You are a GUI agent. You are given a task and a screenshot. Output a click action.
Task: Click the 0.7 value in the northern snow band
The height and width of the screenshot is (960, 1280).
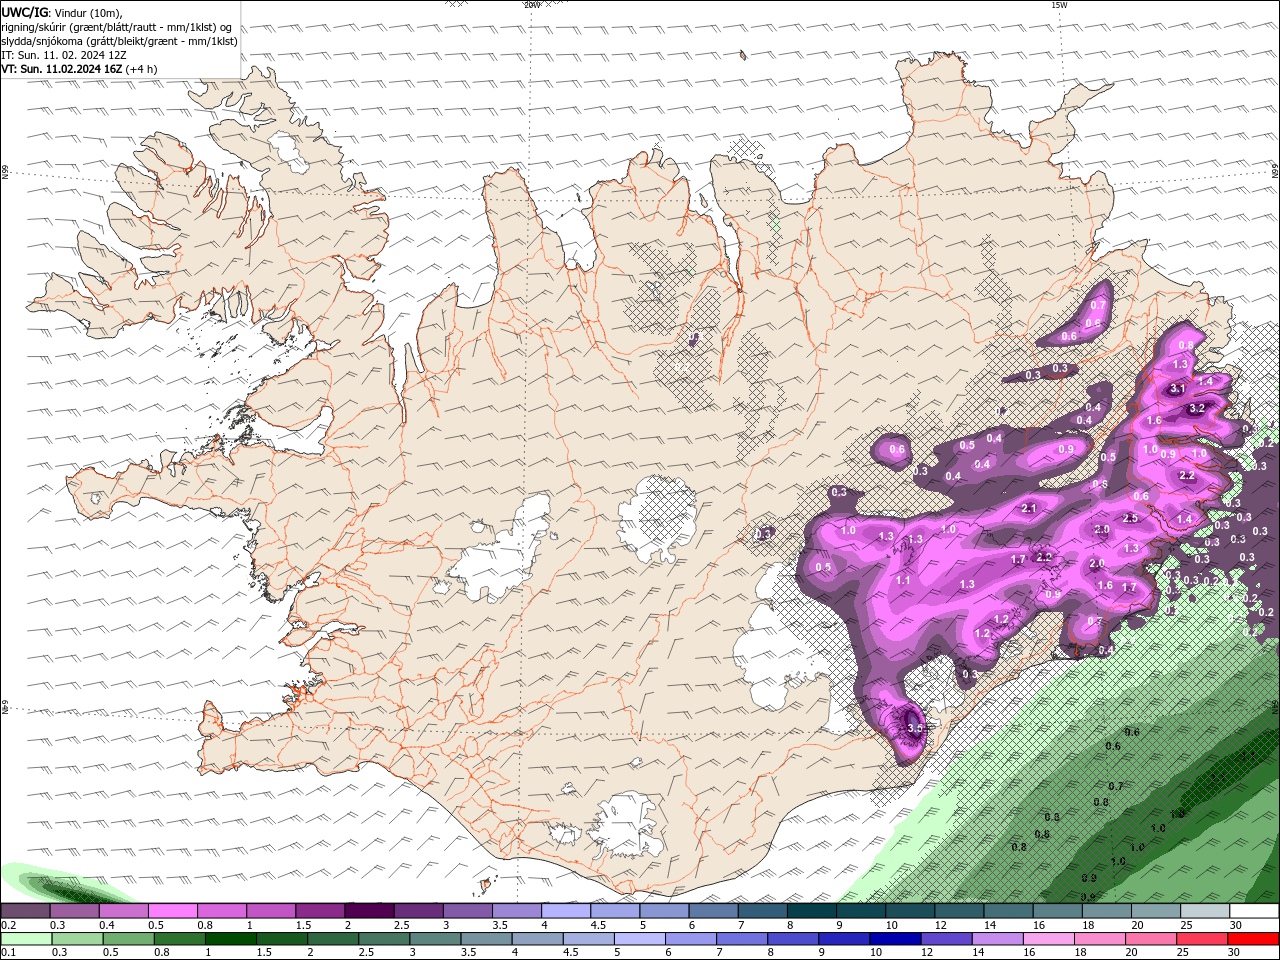(1098, 305)
